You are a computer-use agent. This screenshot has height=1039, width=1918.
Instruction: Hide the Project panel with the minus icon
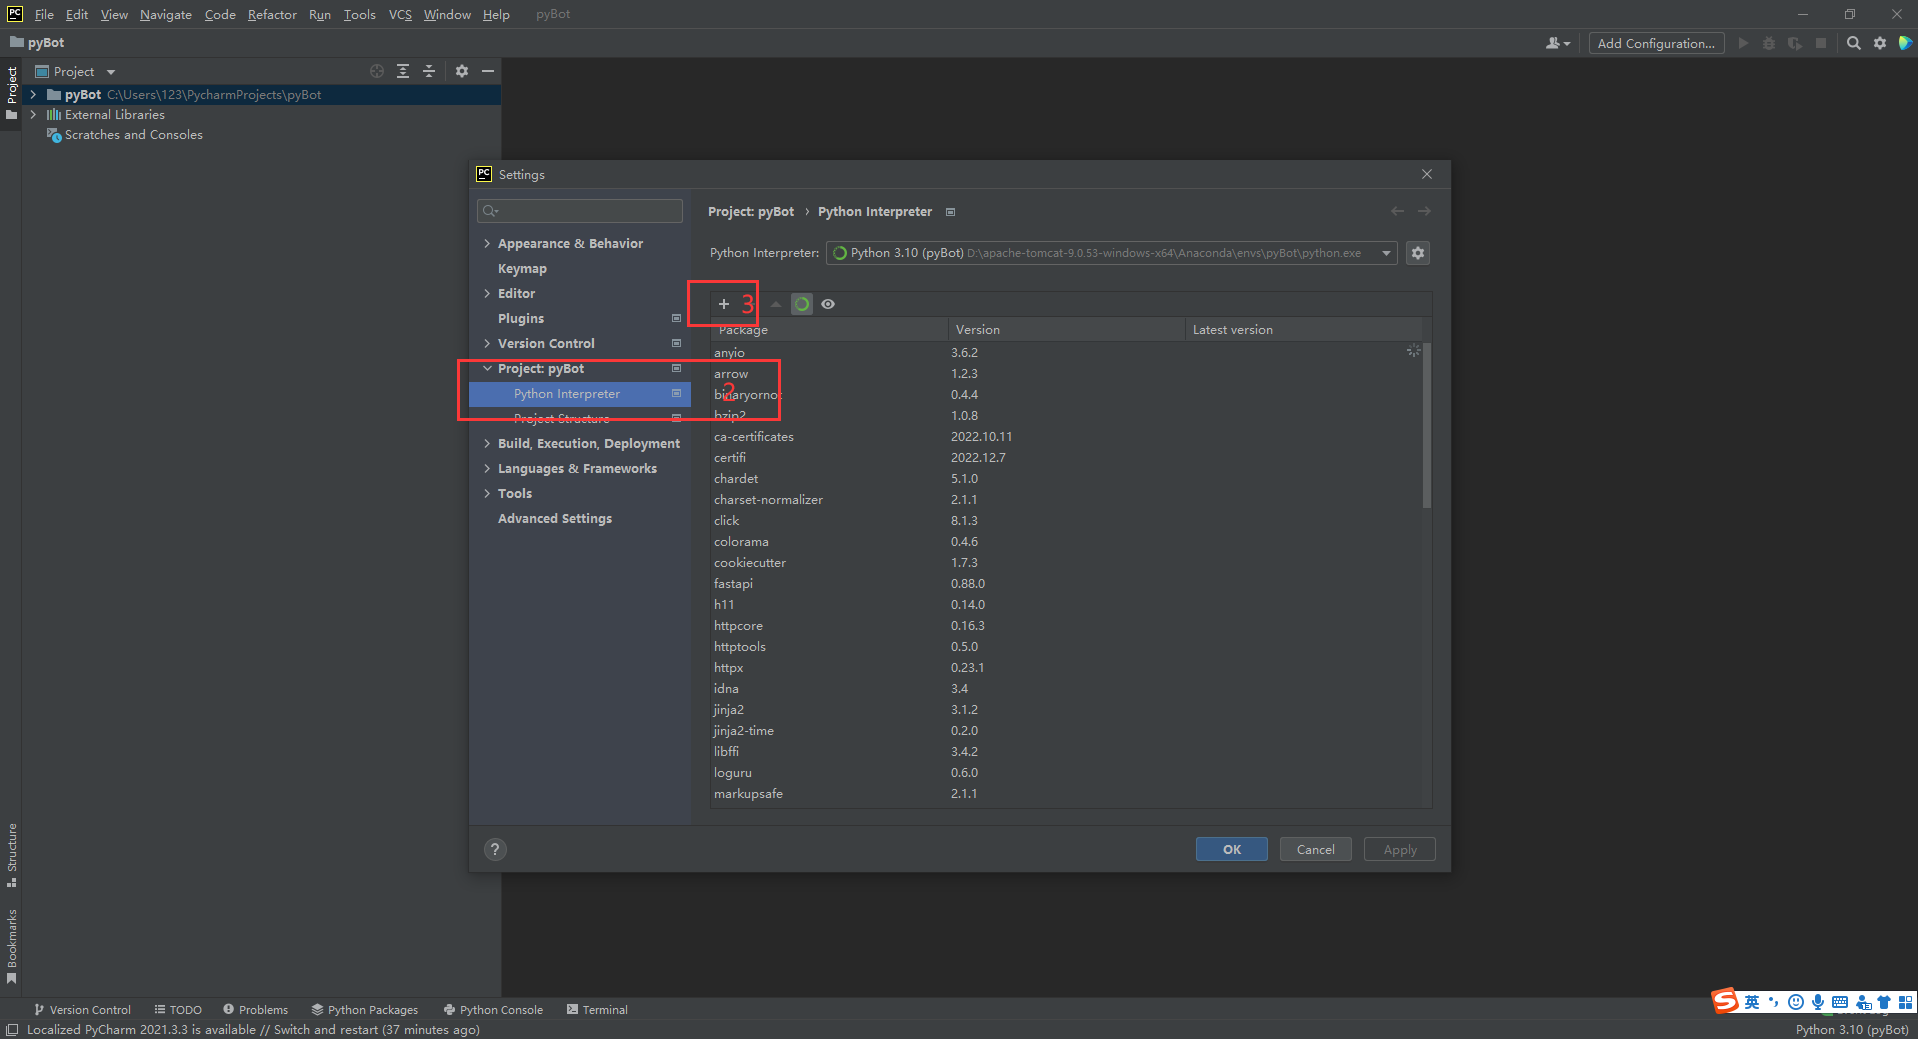pos(488,71)
